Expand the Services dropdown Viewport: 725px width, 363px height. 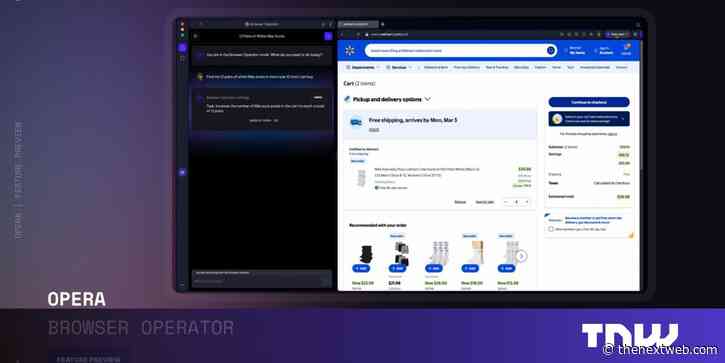(399, 68)
